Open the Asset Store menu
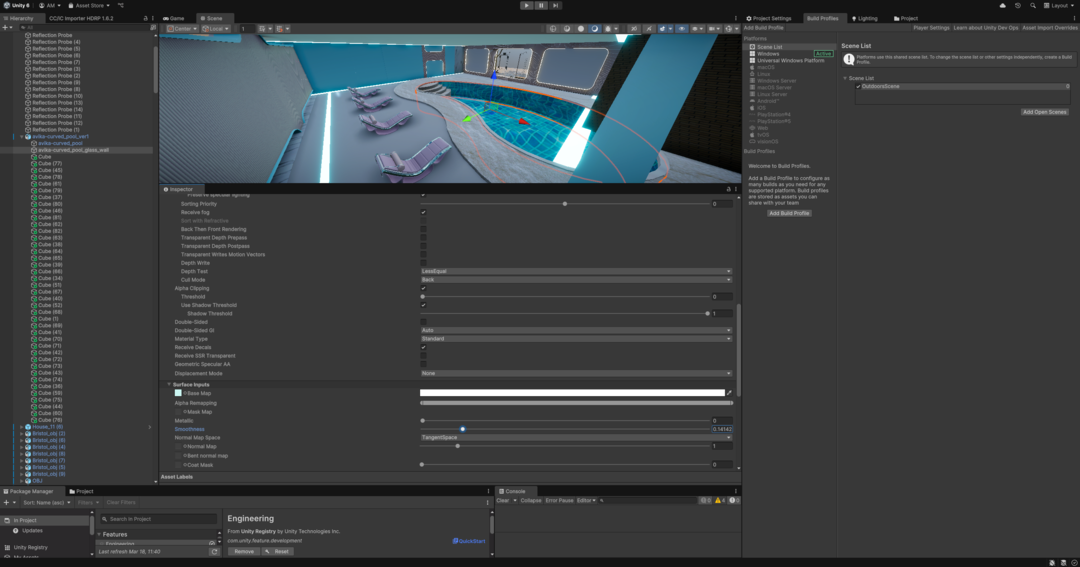Screen dimensions: 1080x567 [x=89, y=6]
